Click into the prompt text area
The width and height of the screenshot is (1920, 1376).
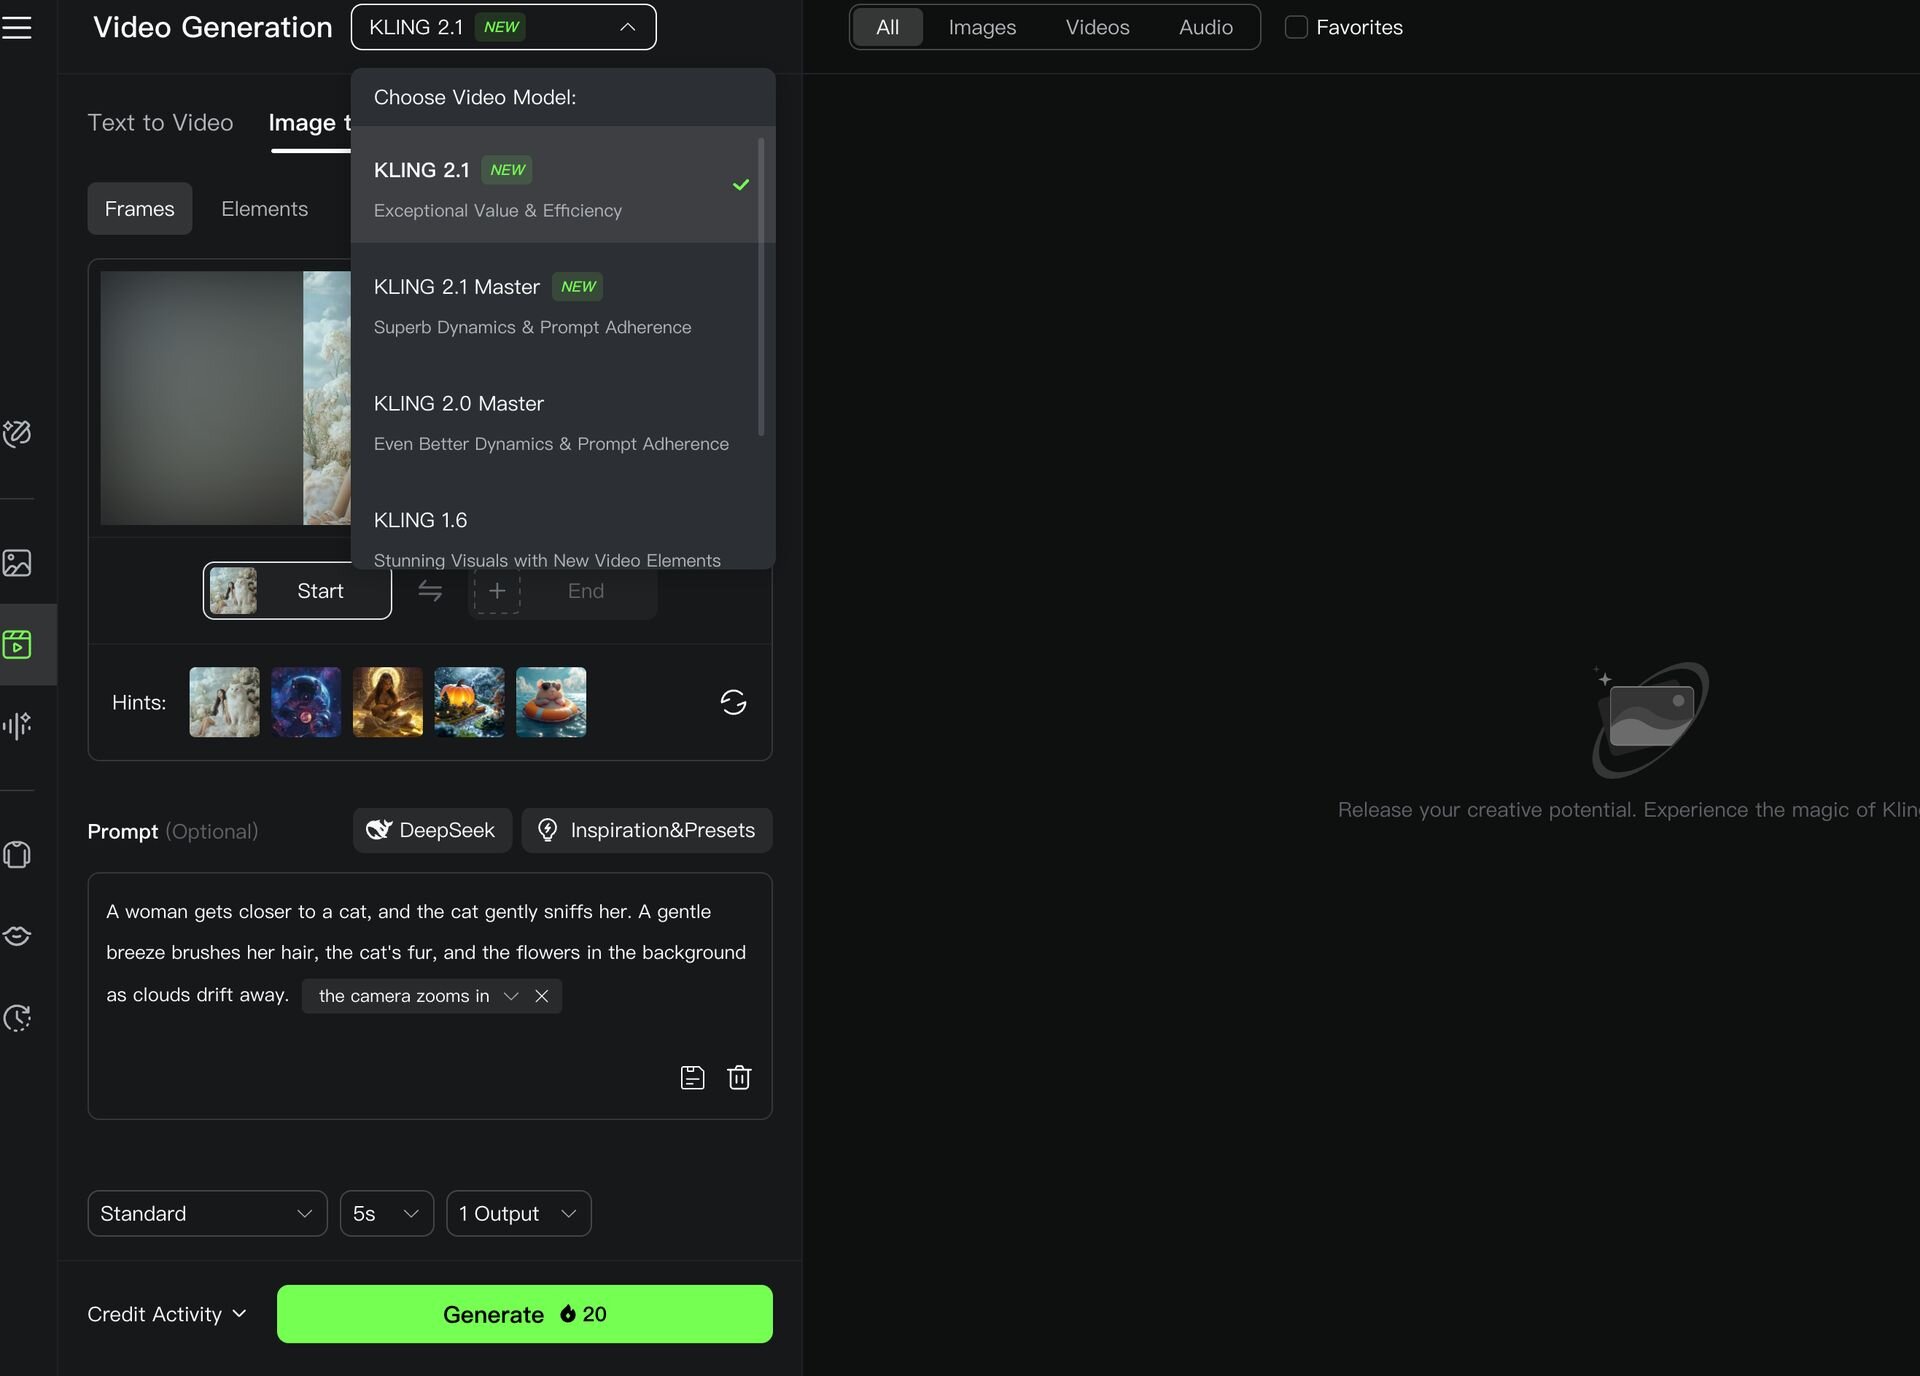[430, 996]
